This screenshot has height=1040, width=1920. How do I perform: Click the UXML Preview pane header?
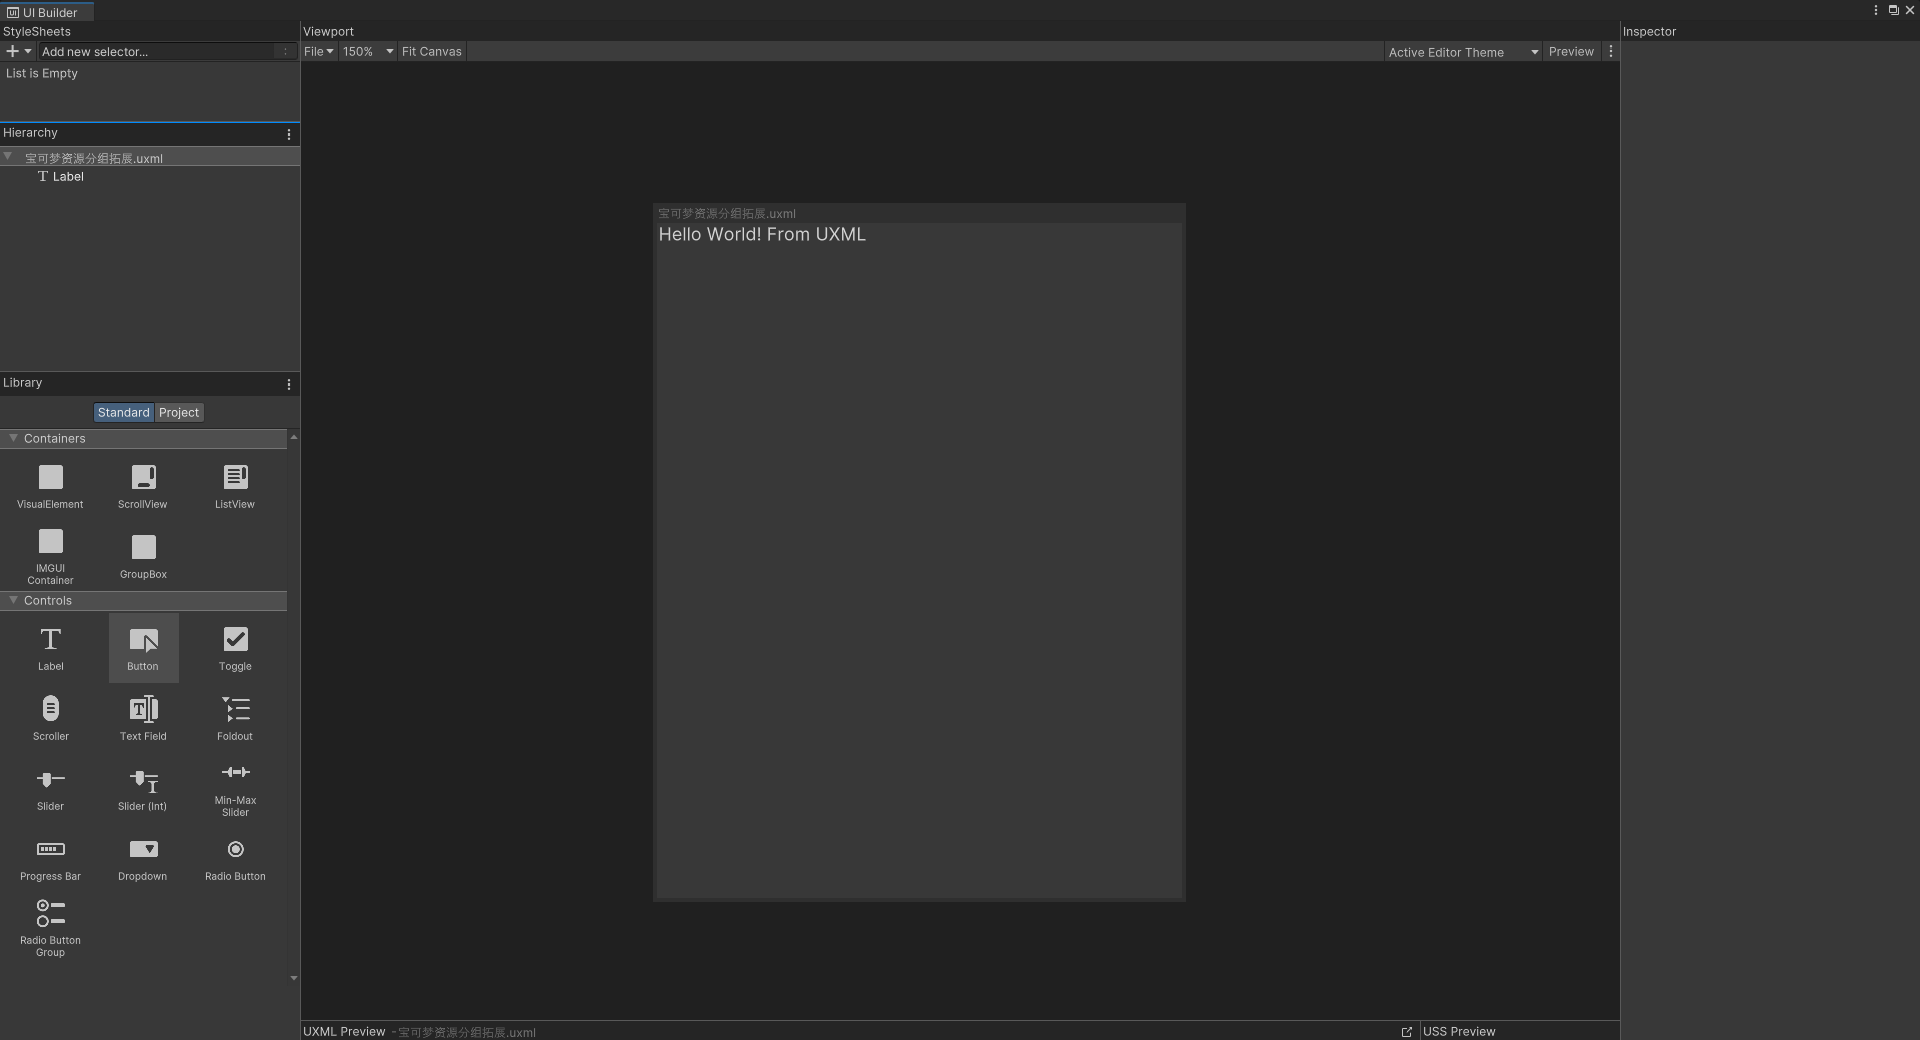click(x=344, y=1032)
